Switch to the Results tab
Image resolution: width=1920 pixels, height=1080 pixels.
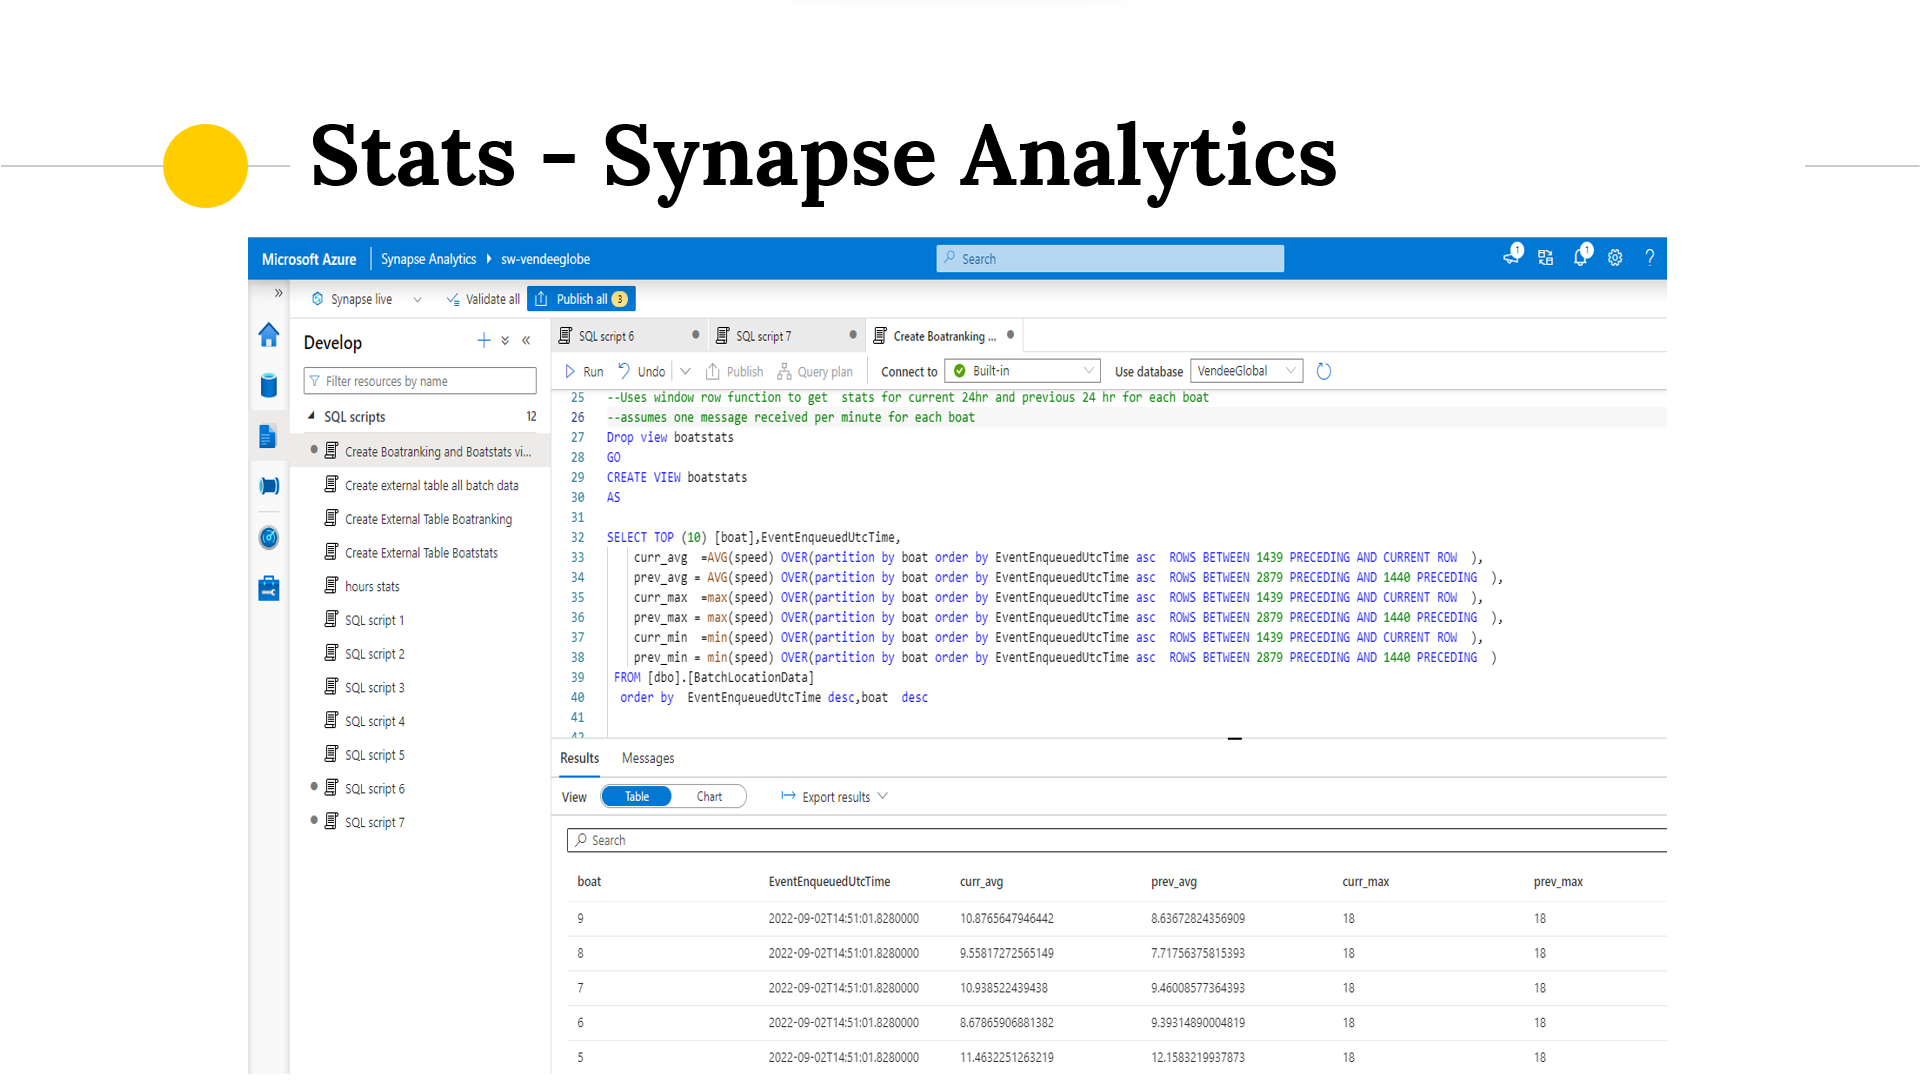point(579,758)
